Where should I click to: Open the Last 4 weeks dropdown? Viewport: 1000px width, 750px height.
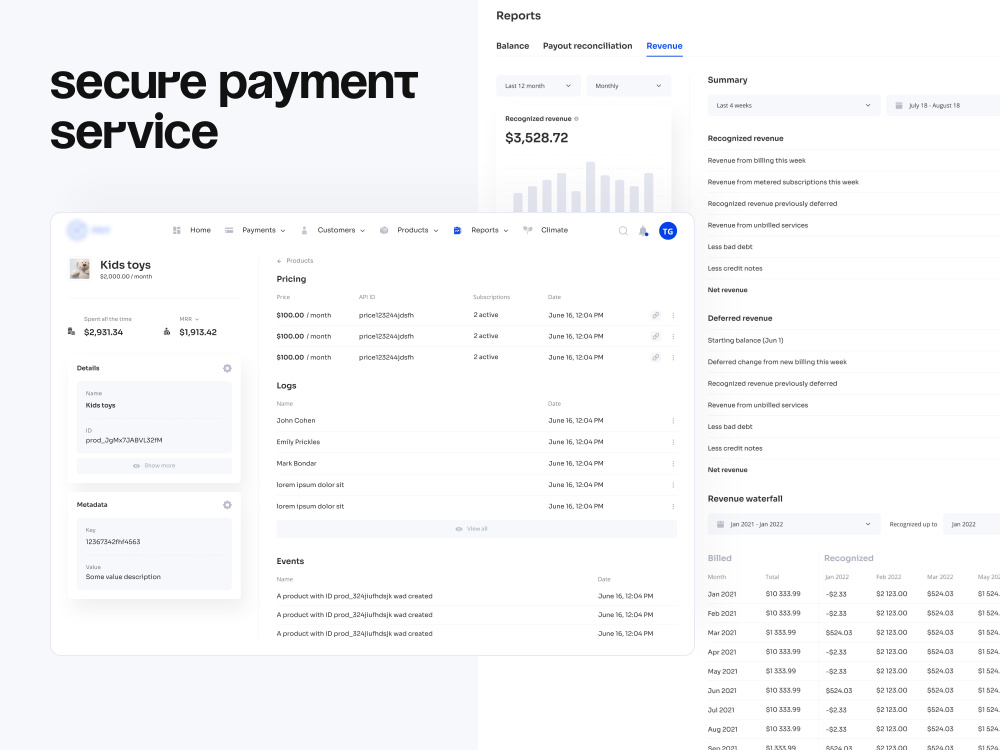[x=793, y=105]
